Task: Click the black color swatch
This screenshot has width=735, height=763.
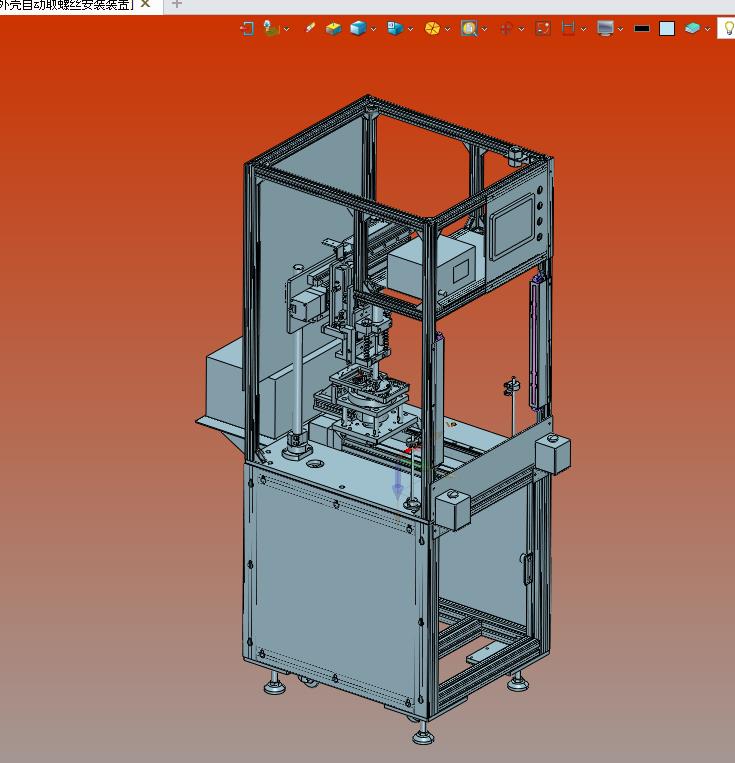Action: tap(642, 28)
